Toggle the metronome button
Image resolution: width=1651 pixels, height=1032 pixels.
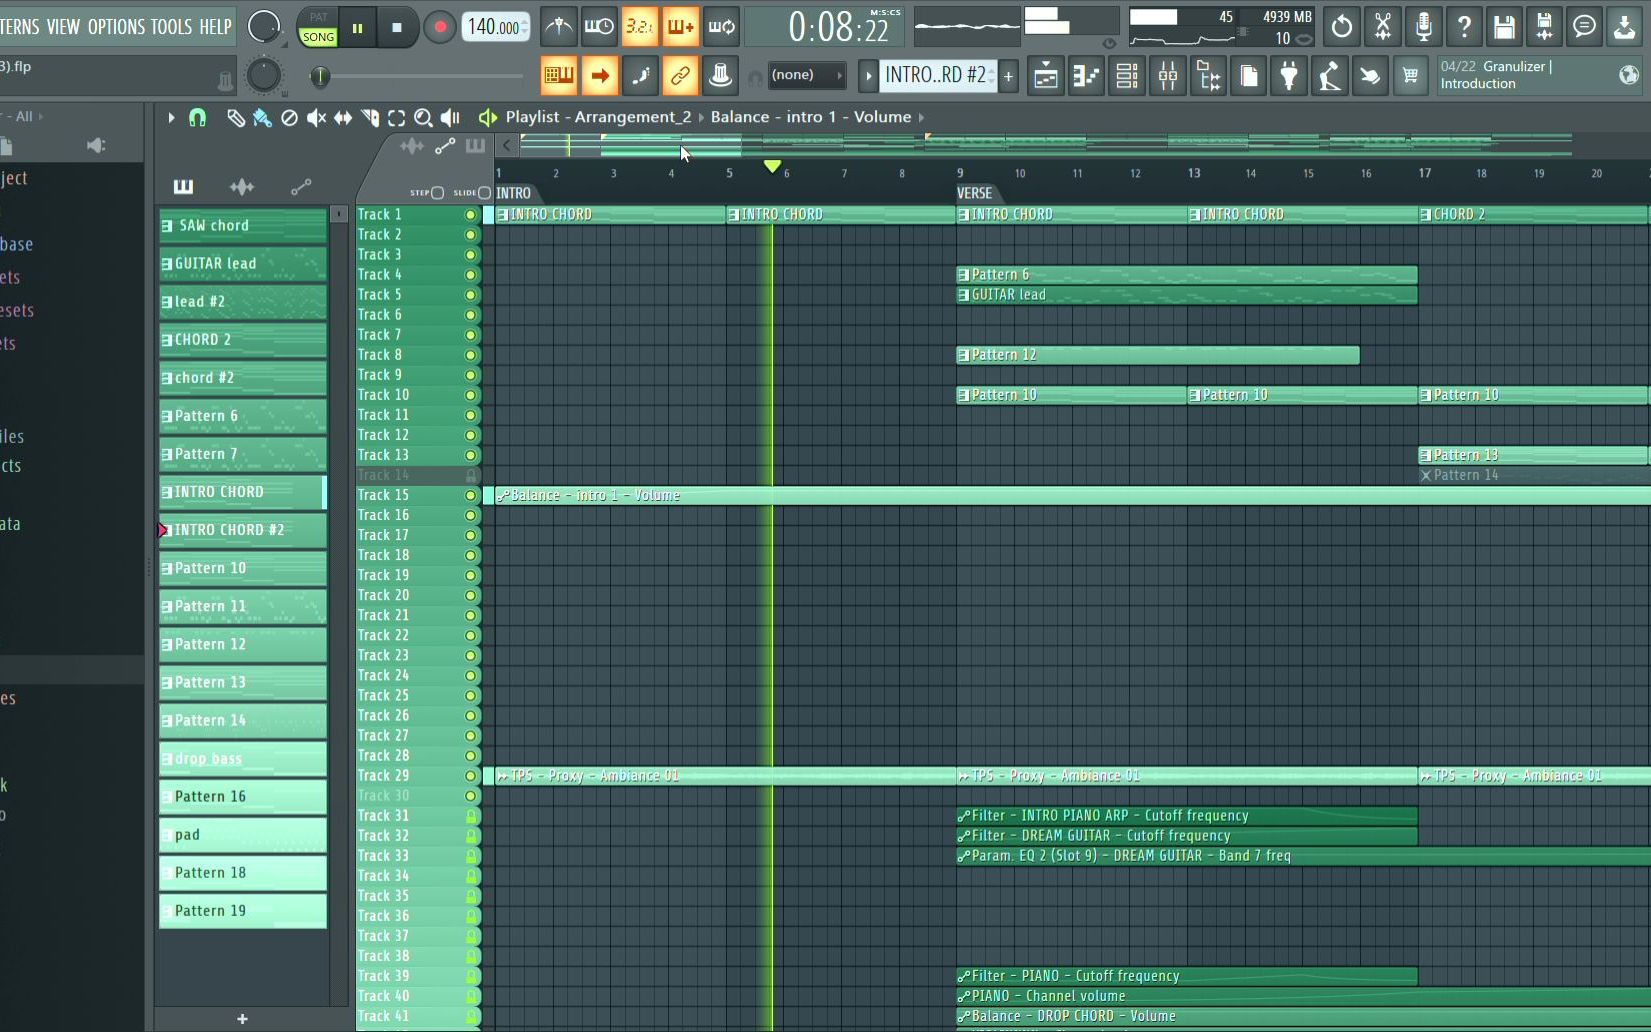[x=558, y=27]
